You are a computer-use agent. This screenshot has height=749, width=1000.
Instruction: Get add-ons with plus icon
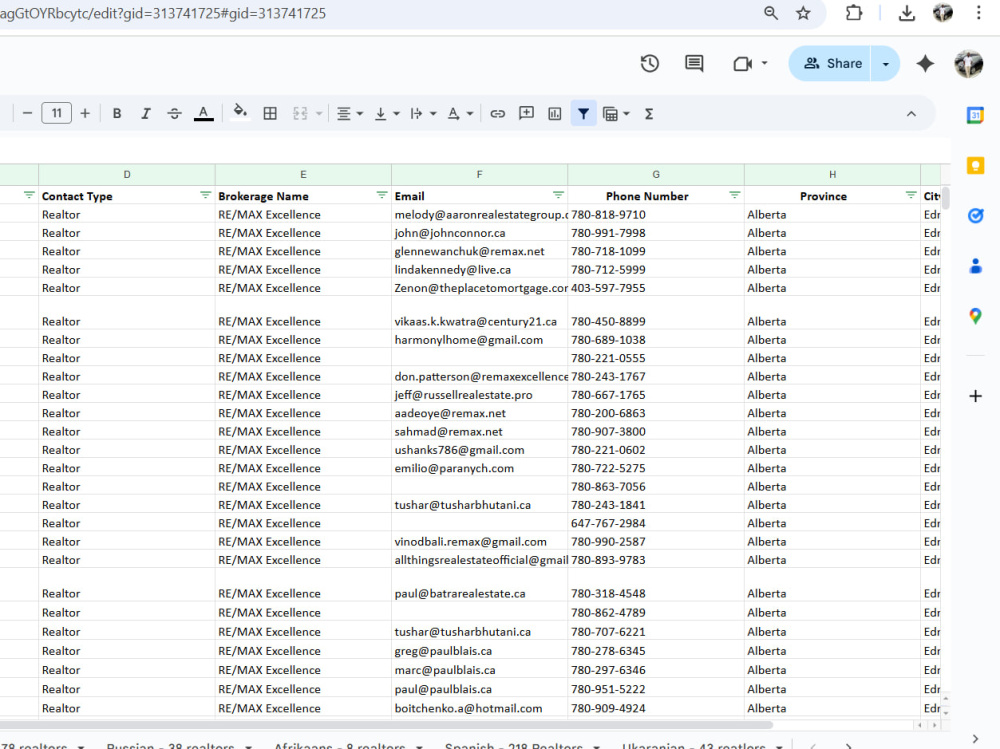tap(975, 396)
